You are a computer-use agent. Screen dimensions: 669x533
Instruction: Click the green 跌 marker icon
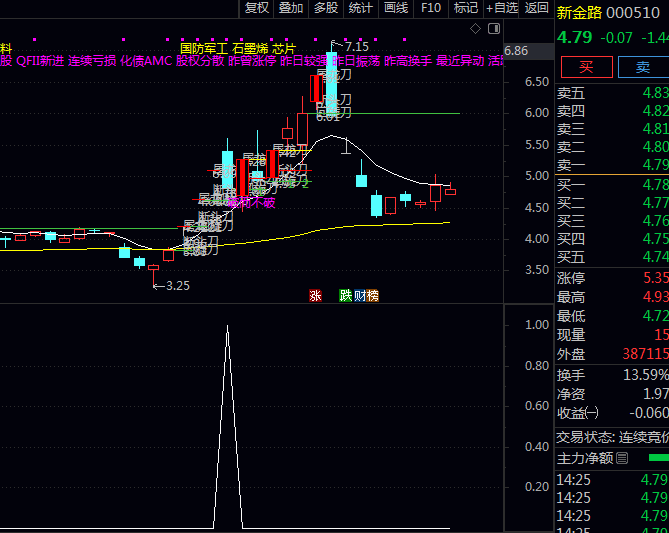coord(346,295)
